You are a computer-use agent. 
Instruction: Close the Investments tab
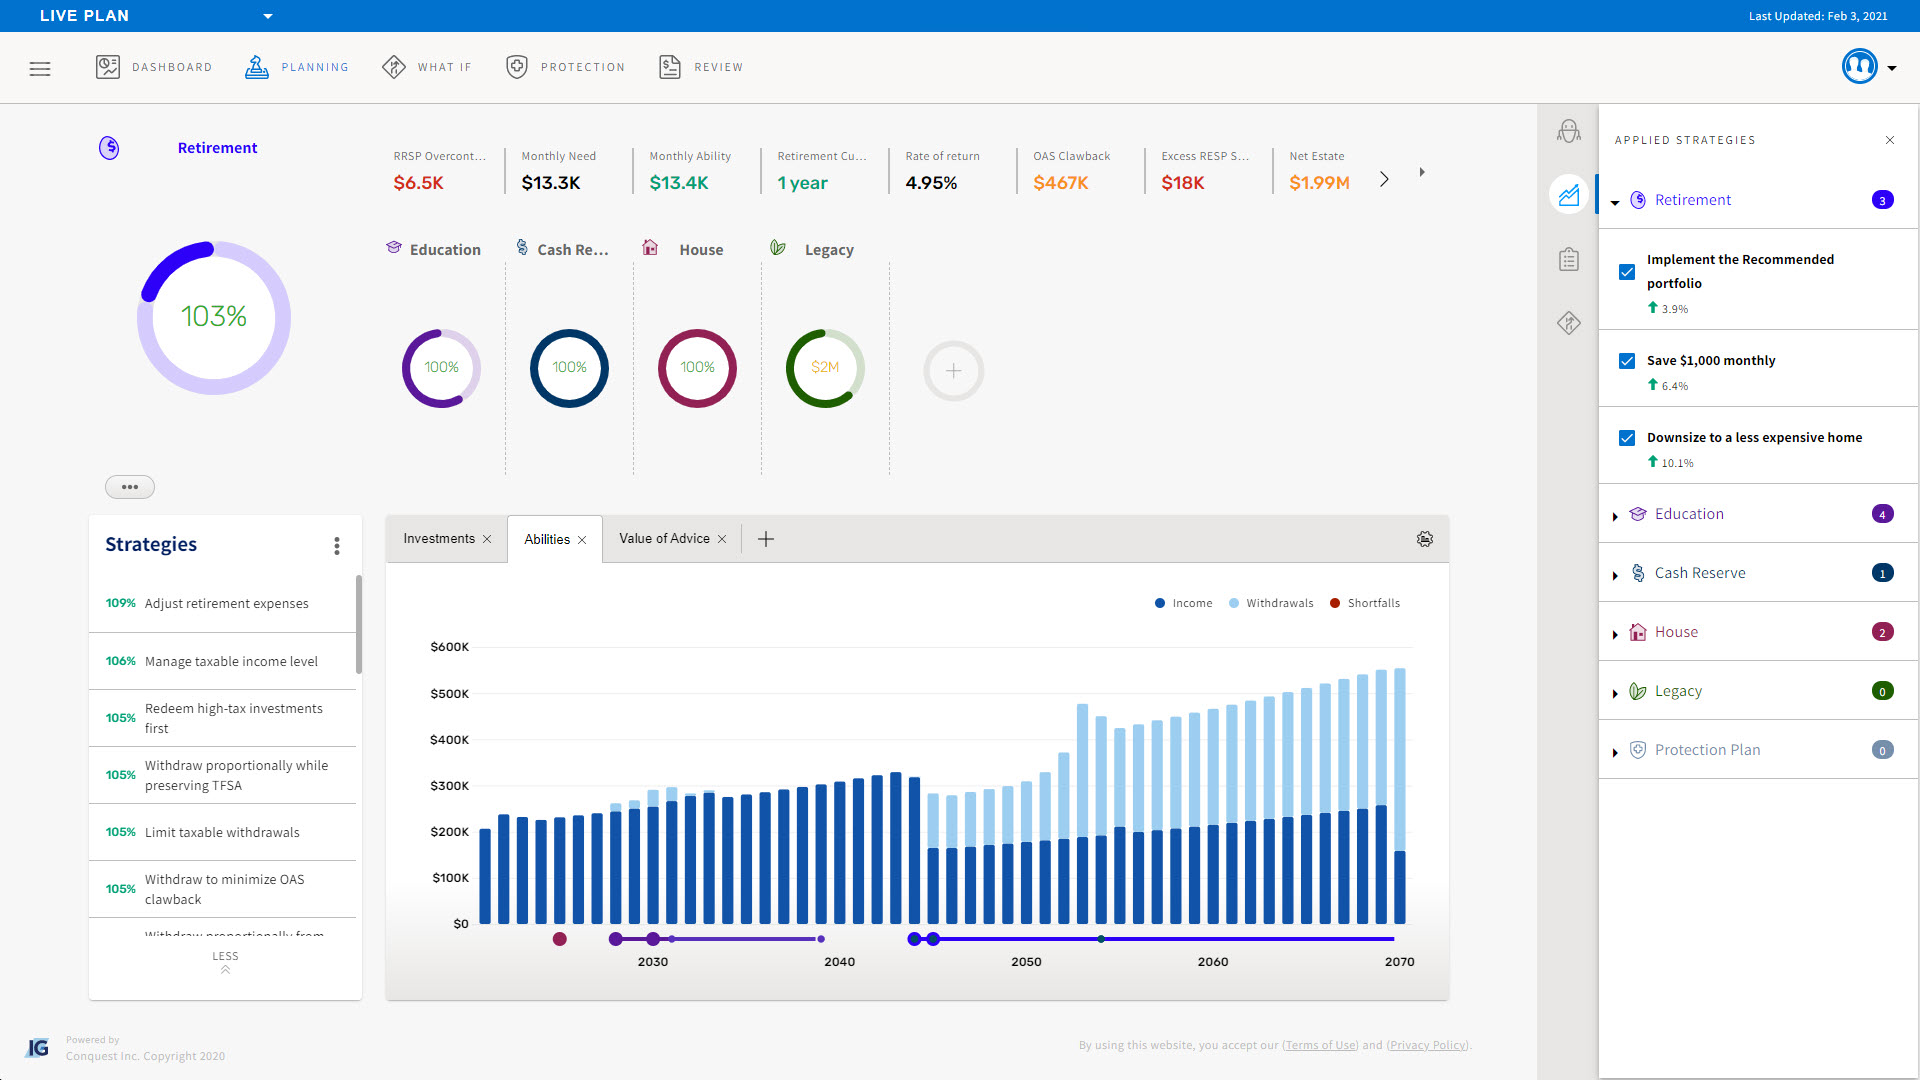pyautogui.click(x=487, y=540)
